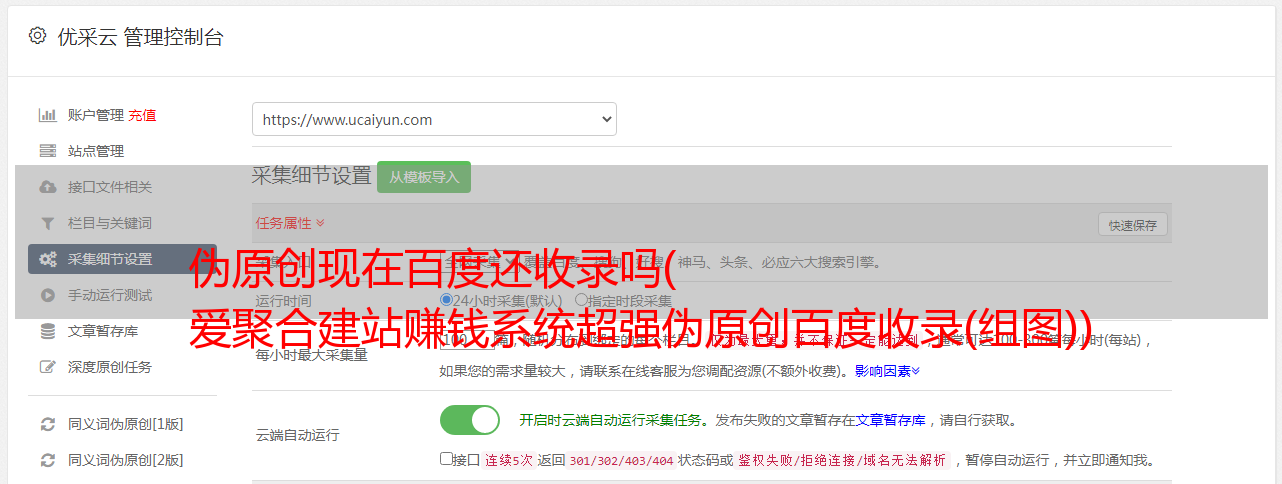Open the blue 文章暂存库 link in the description
This screenshot has width=1282, height=484.
pos(890,420)
